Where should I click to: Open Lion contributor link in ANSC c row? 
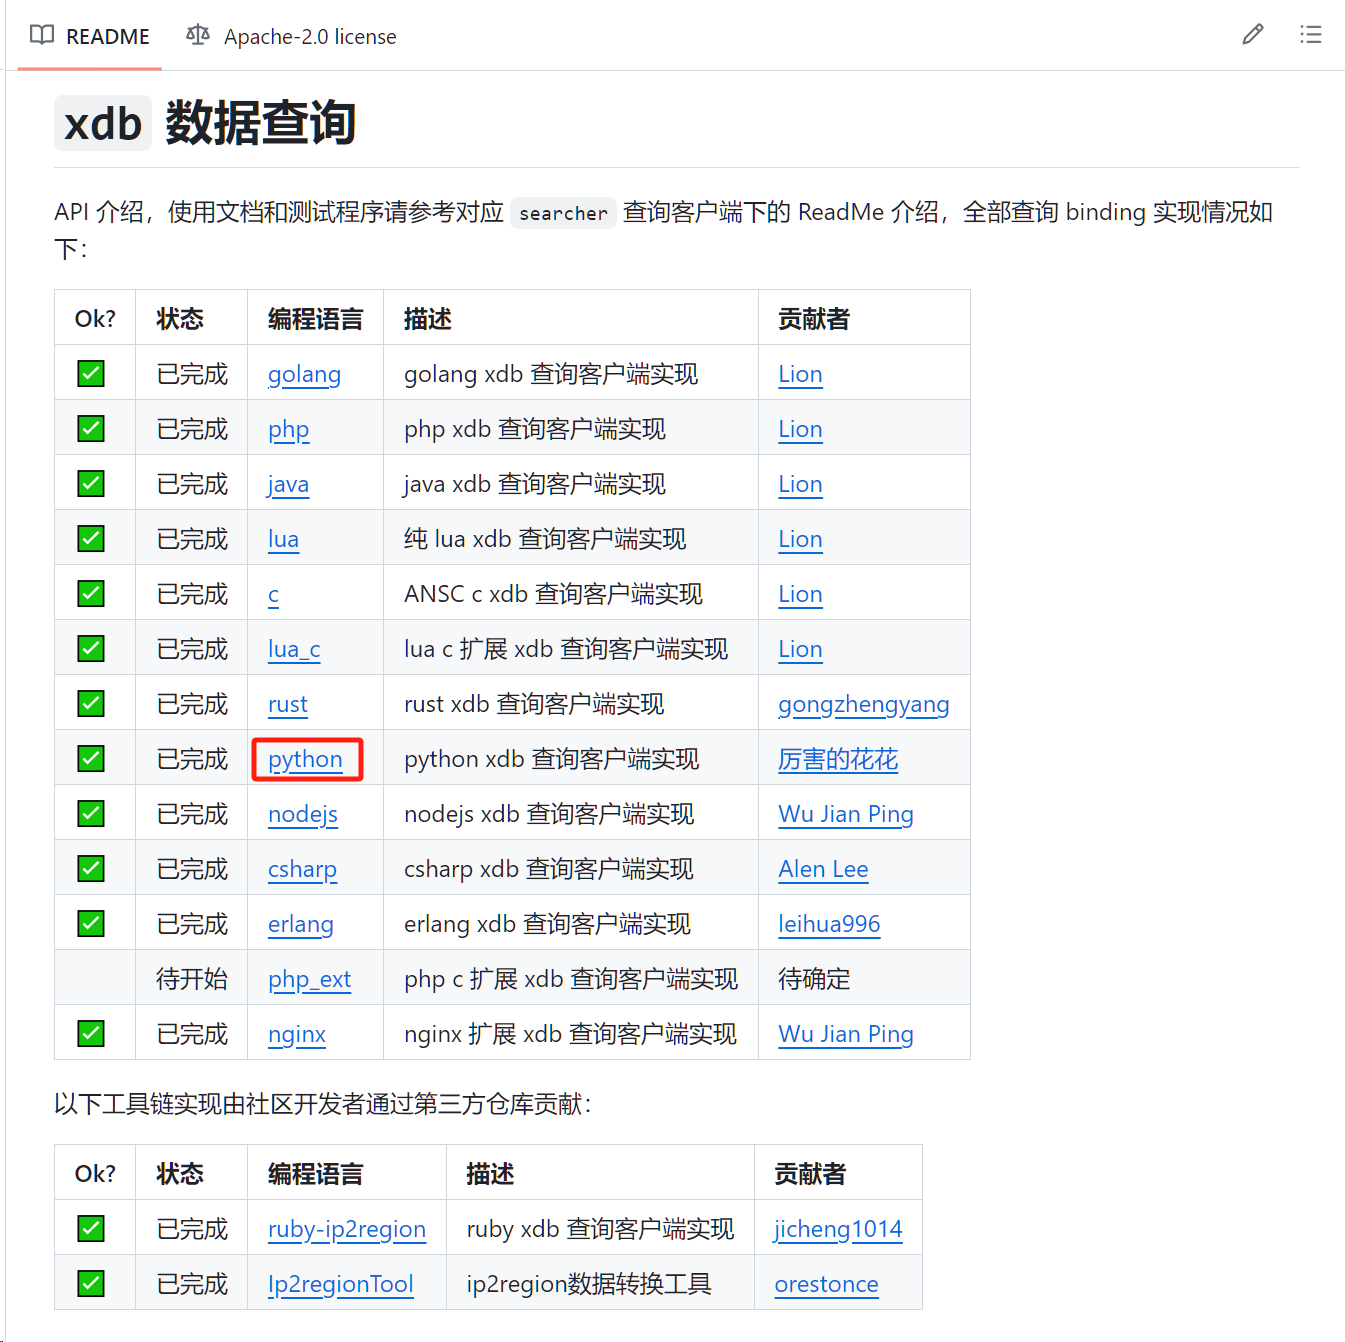(x=800, y=594)
